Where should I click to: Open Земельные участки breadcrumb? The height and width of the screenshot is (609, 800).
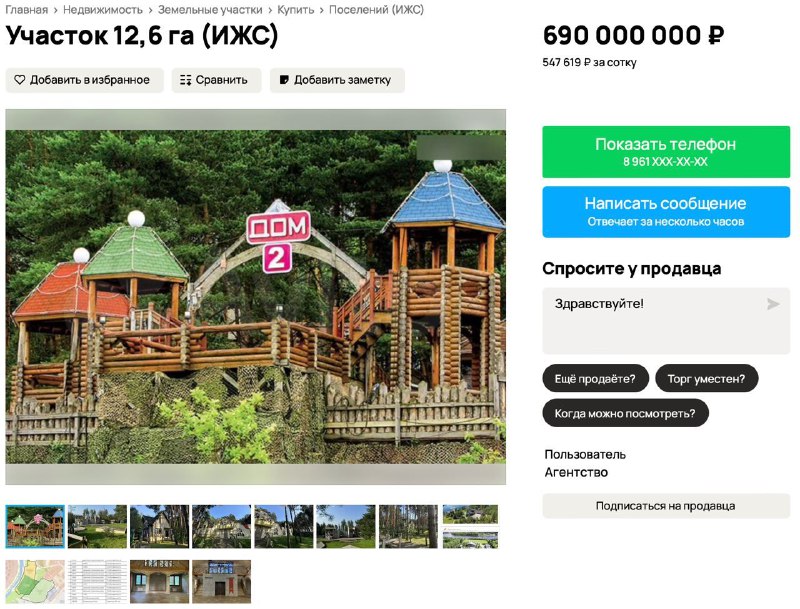click(x=210, y=10)
